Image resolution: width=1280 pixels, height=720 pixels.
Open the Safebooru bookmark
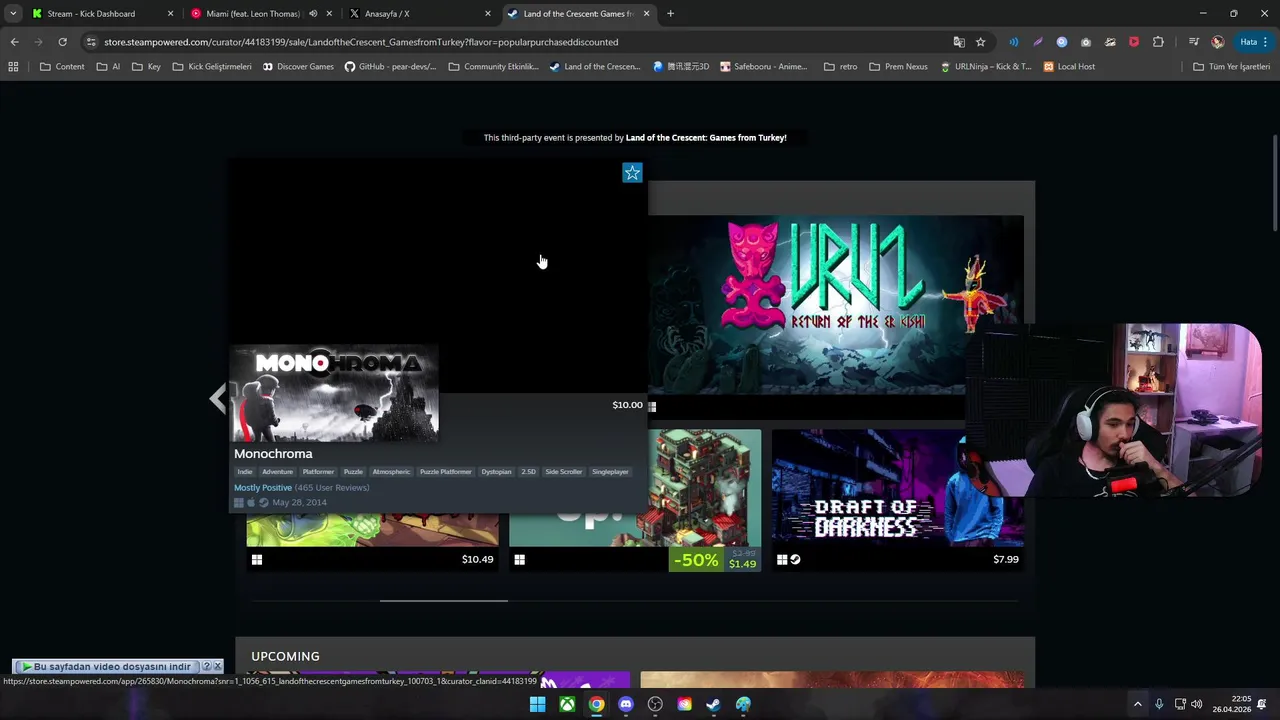click(763, 67)
